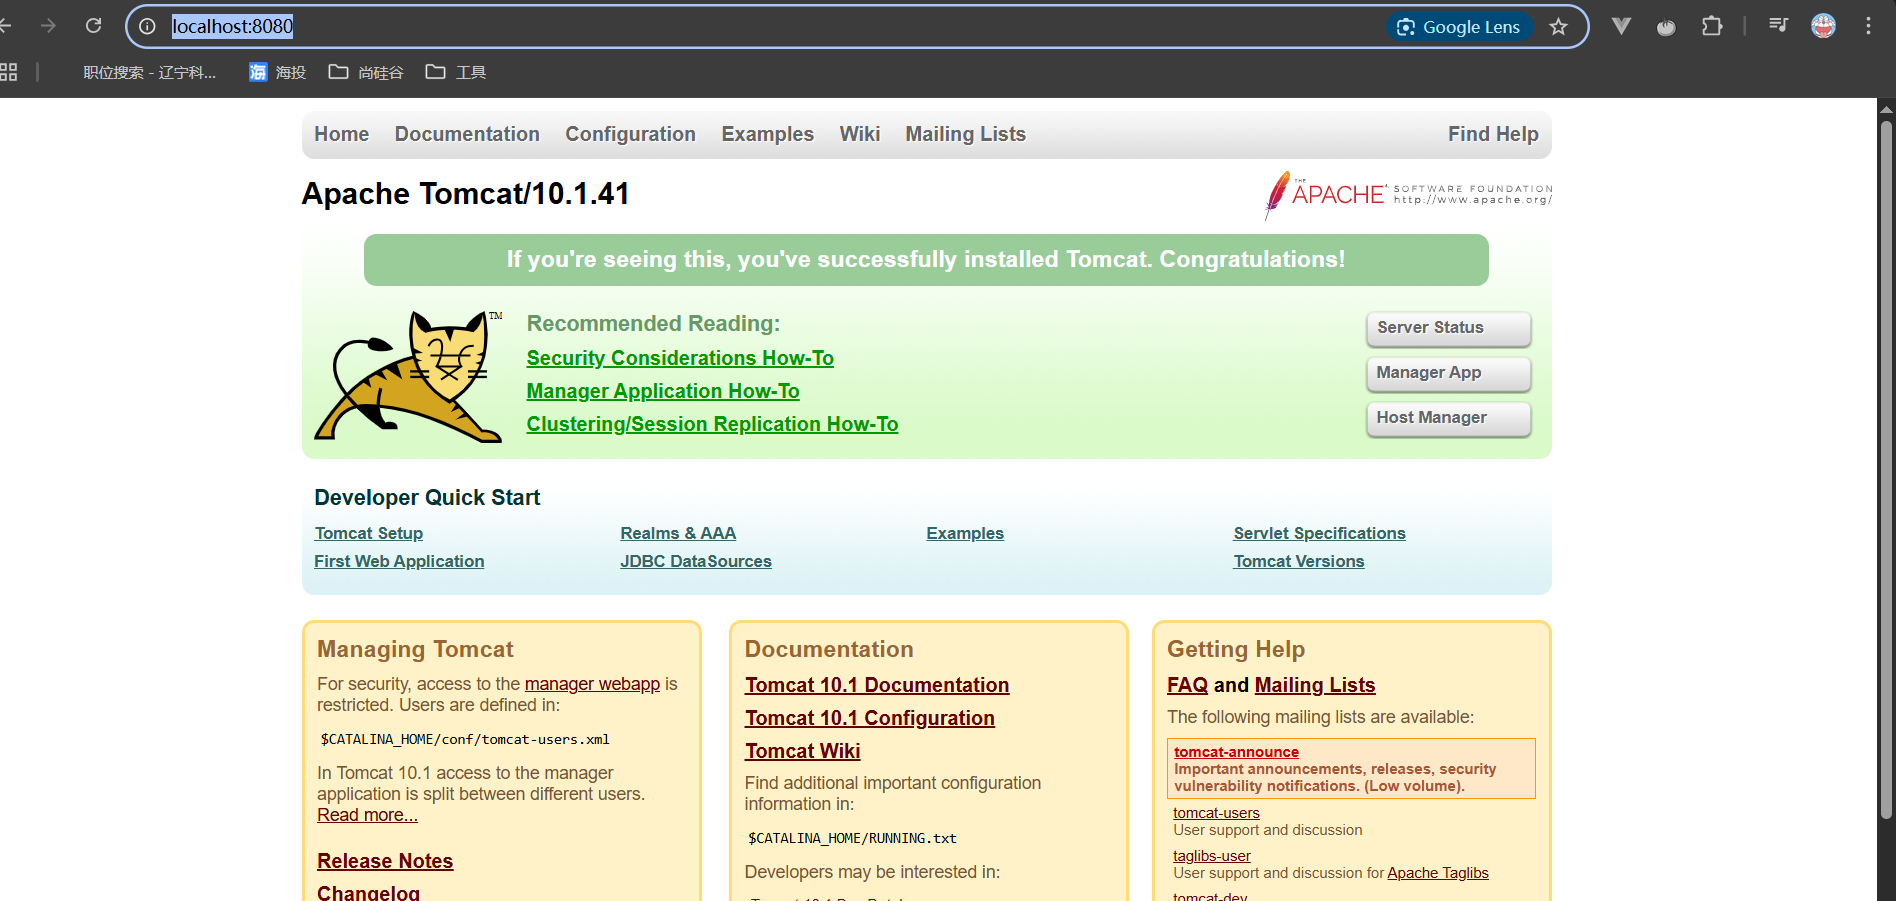Open Clustering/Session Replication How-To link

click(712, 424)
